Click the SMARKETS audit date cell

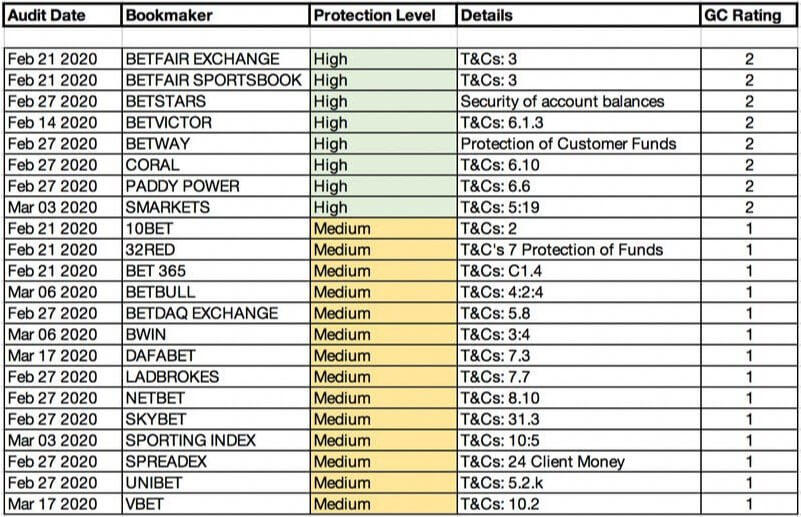(62, 207)
